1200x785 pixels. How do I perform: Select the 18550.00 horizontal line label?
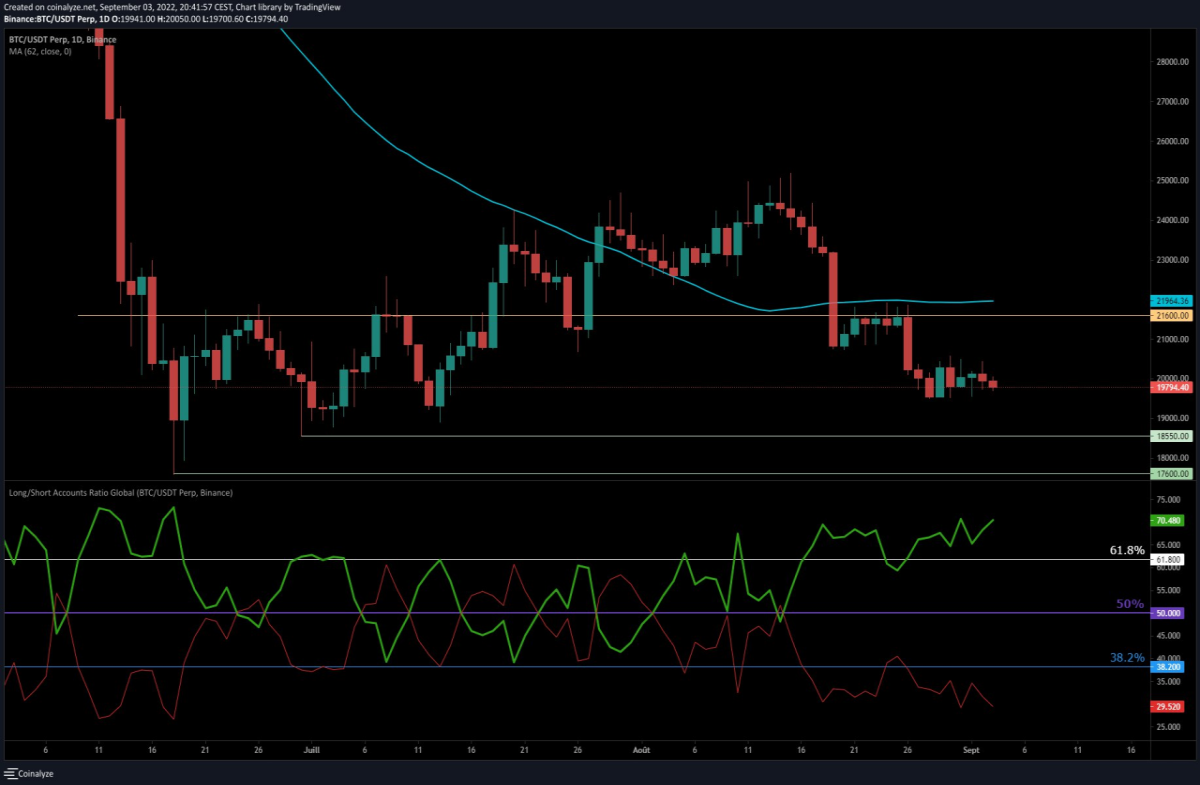pos(1169,436)
